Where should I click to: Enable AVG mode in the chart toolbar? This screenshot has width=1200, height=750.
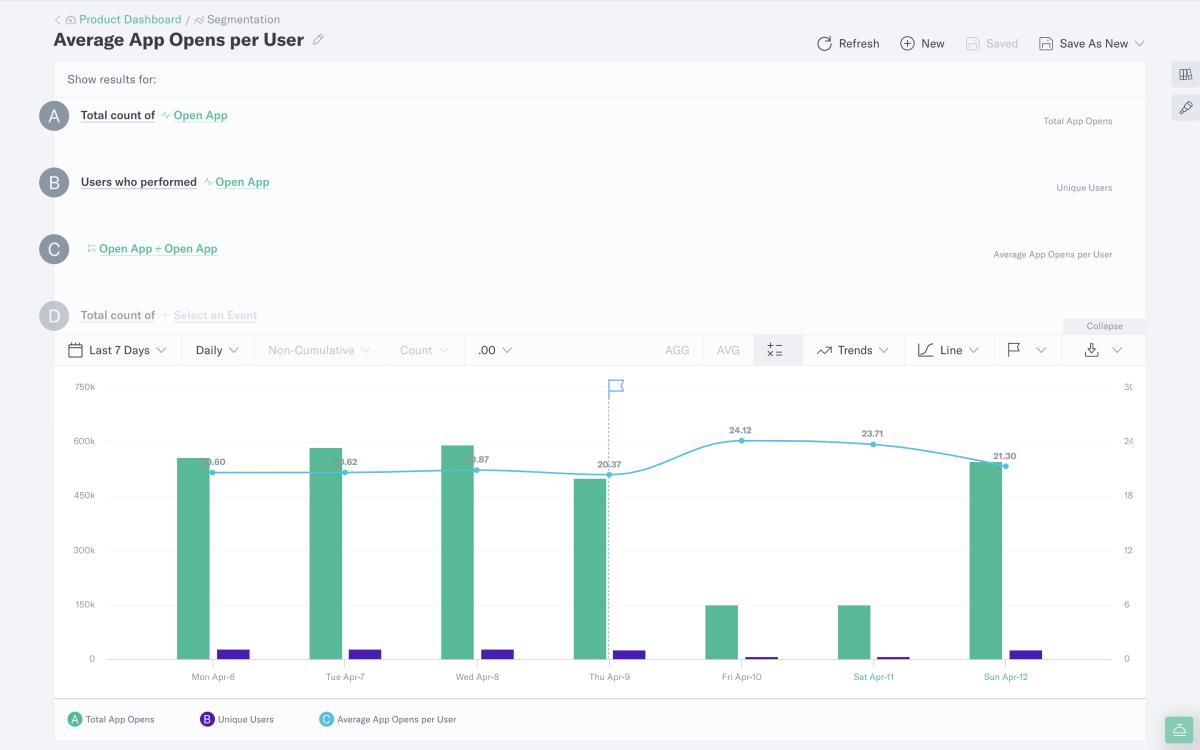coord(727,350)
